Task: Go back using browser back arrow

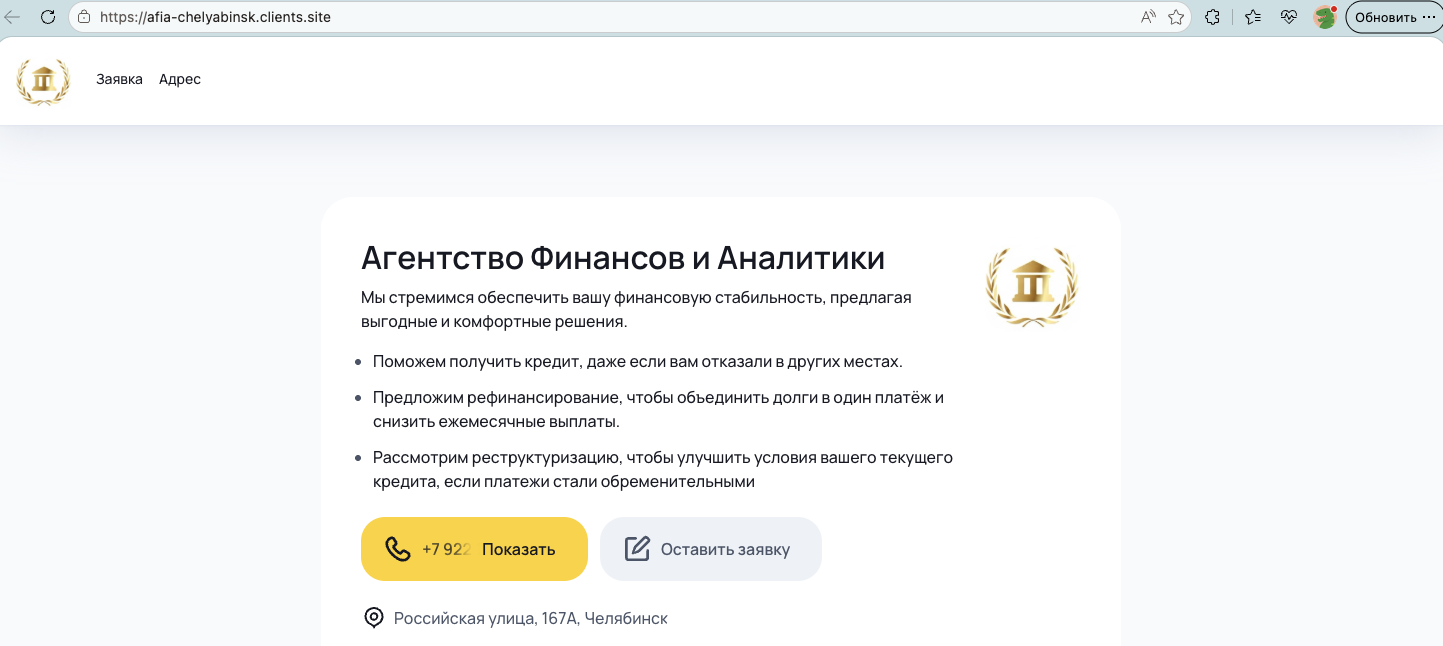Action: point(13,17)
